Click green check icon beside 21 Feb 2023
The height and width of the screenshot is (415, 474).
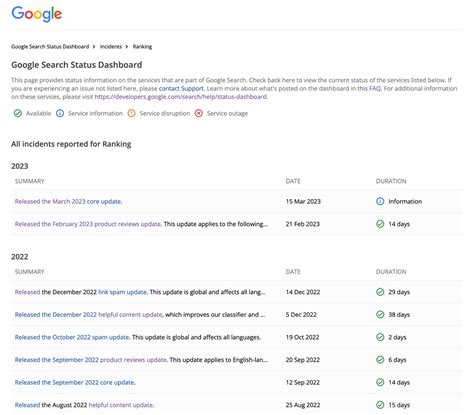pyautogui.click(x=380, y=224)
